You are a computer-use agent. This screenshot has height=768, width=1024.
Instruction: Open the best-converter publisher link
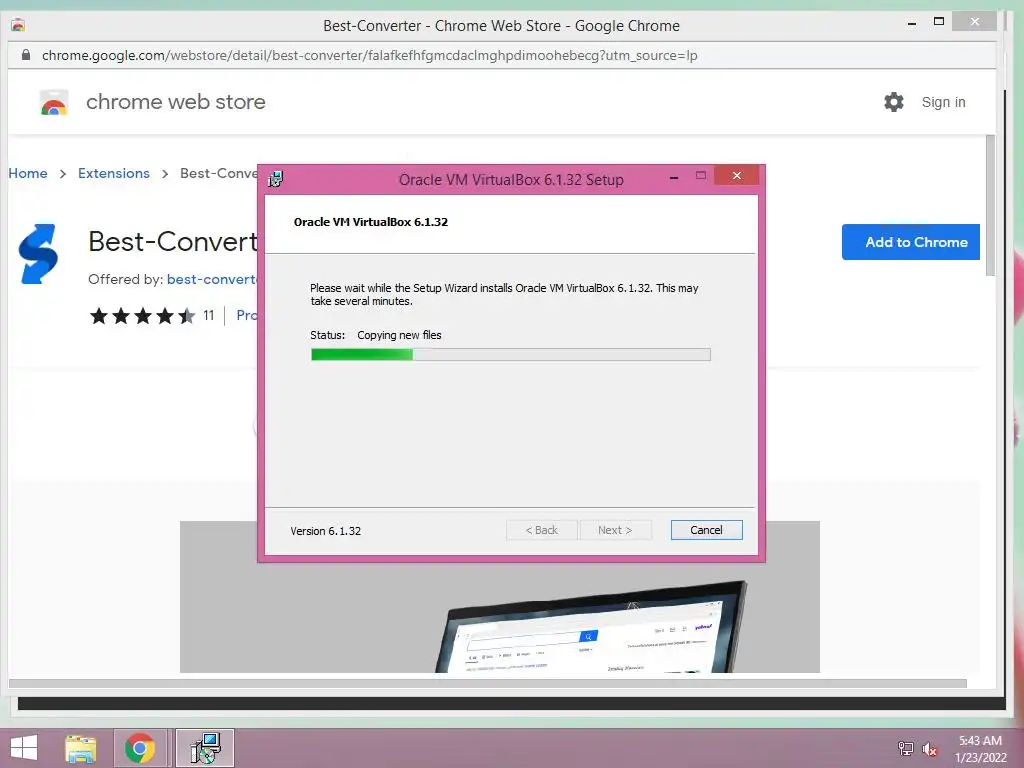coord(212,280)
